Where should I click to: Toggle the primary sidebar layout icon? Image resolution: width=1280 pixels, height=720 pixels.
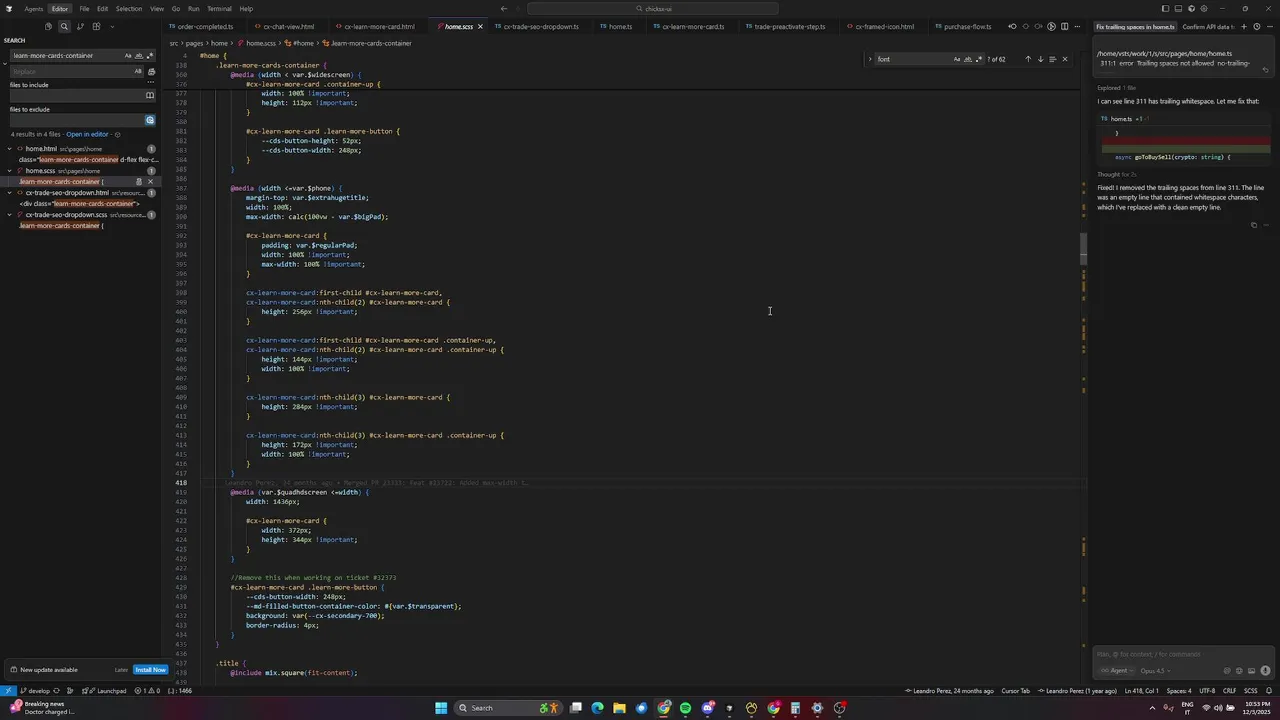coord(1166,9)
